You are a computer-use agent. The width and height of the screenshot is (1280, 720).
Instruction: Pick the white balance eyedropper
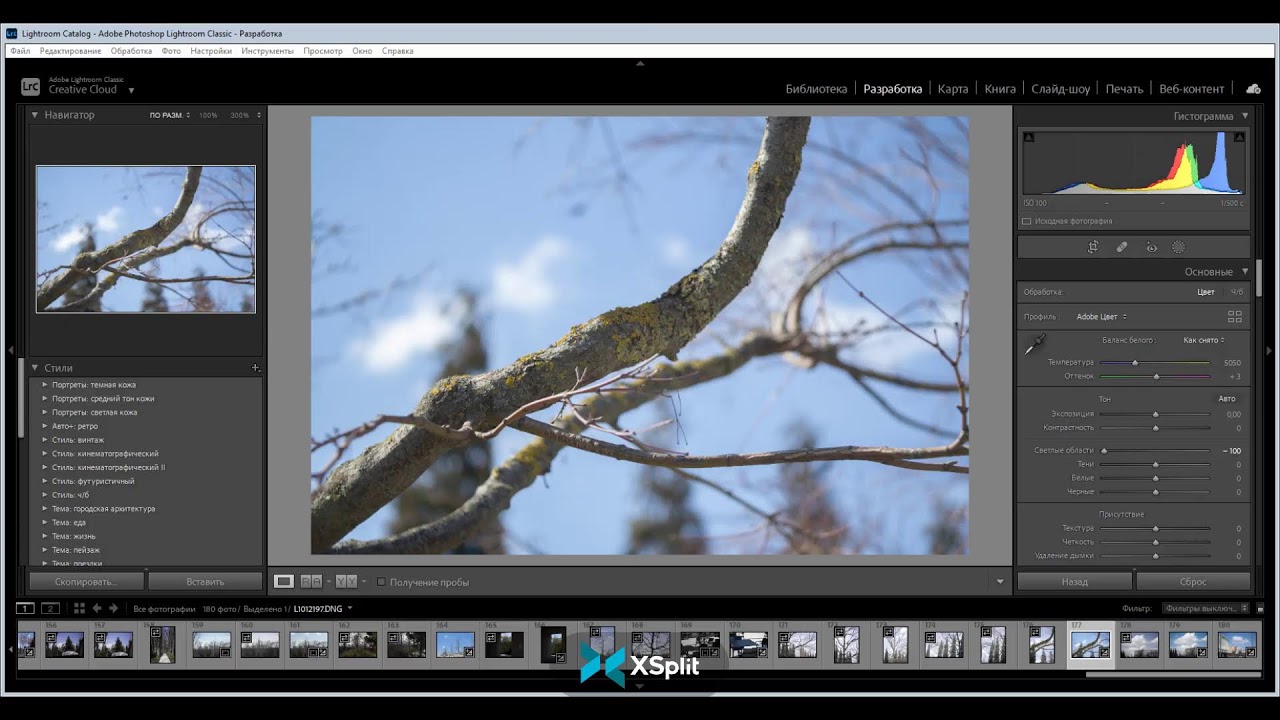pos(1035,346)
